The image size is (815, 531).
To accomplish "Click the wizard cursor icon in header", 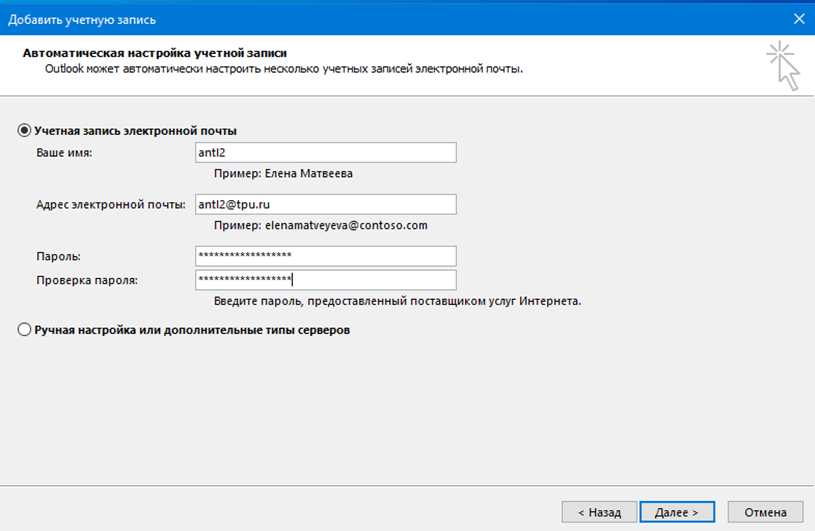I will [x=783, y=65].
